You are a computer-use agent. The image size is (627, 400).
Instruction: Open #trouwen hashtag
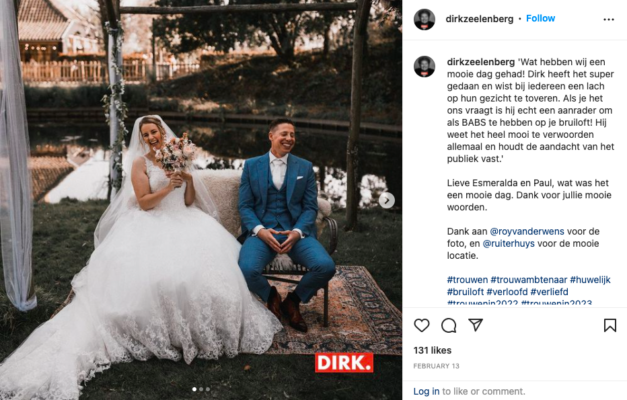[467, 280]
